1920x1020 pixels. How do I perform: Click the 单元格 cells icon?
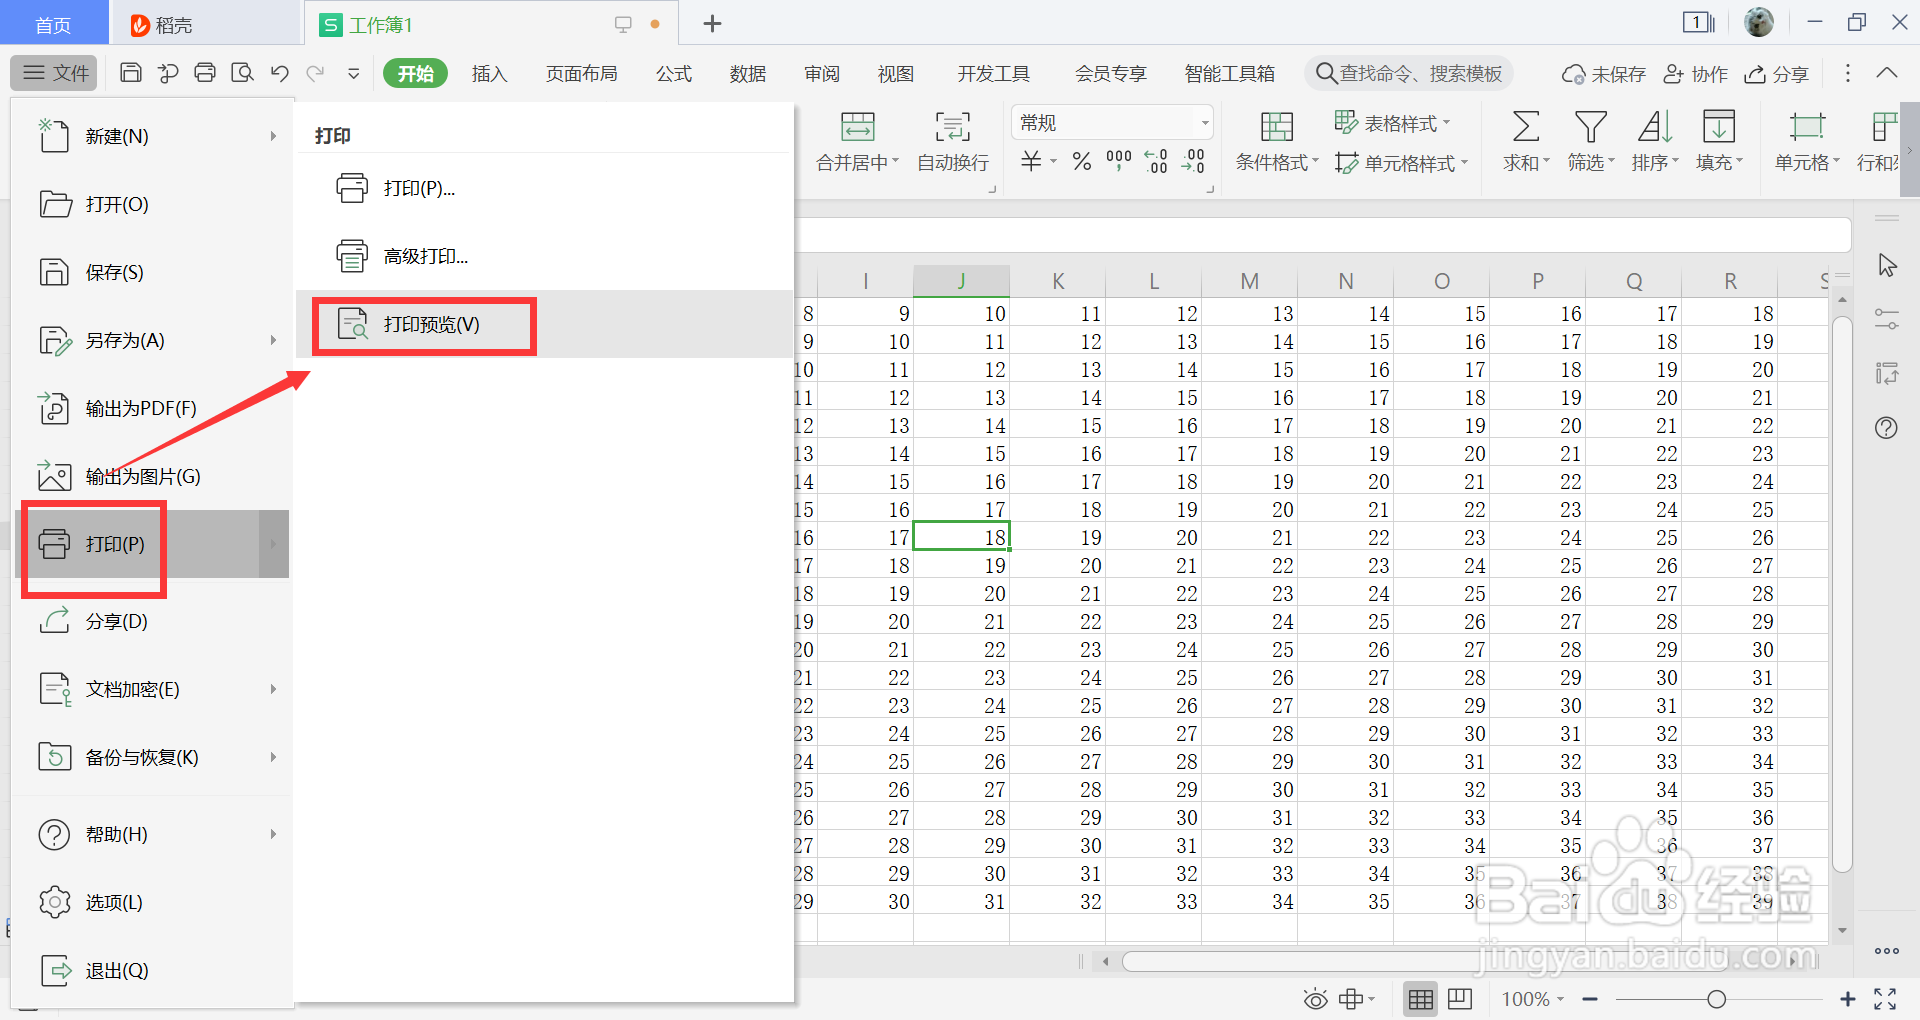(1806, 127)
